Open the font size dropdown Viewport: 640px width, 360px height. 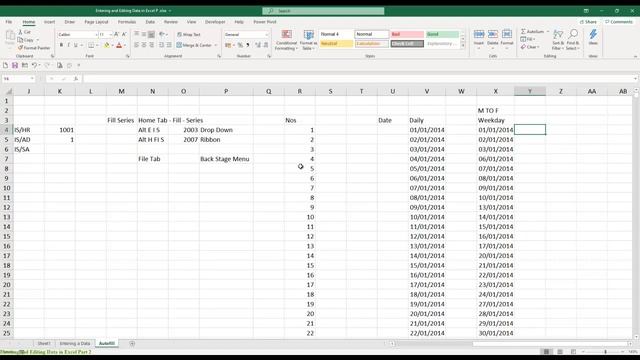111,35
